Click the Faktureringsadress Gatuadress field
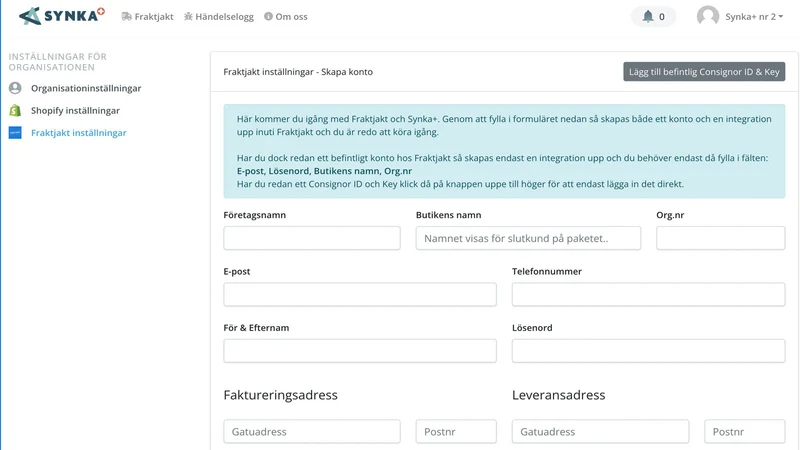The height and width of the screenshot is (450, 800). (312, 432)
